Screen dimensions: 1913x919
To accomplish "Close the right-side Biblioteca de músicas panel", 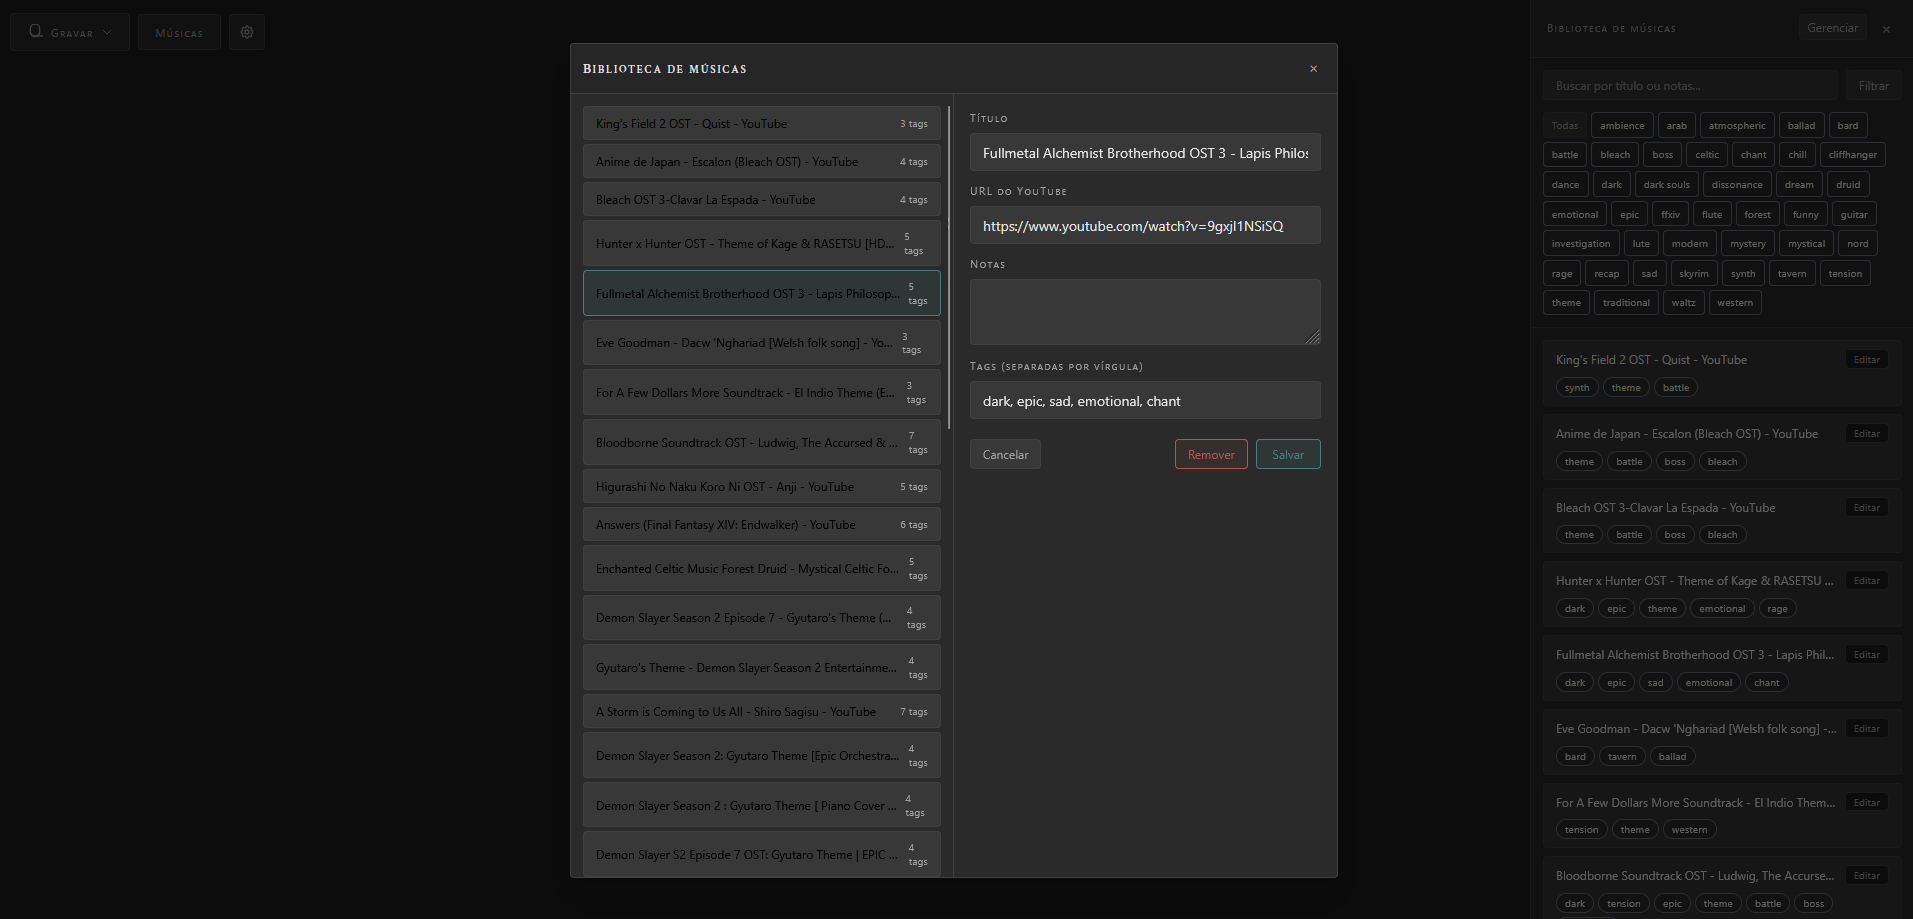I will tap(1886, 28).
